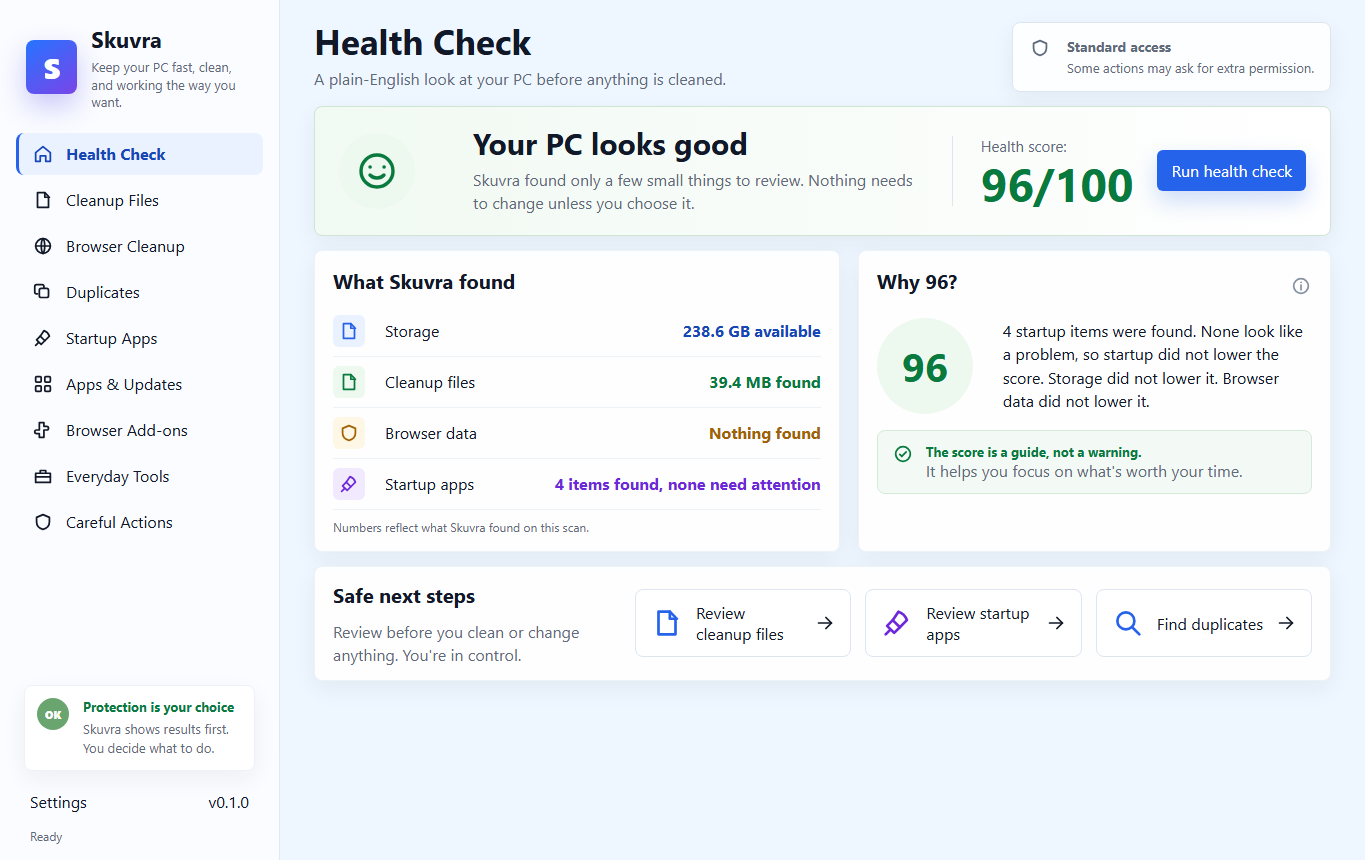Open the Startup Apps section
The width and height of the screenshot is (1365, 860).
(x=140, y=338)
